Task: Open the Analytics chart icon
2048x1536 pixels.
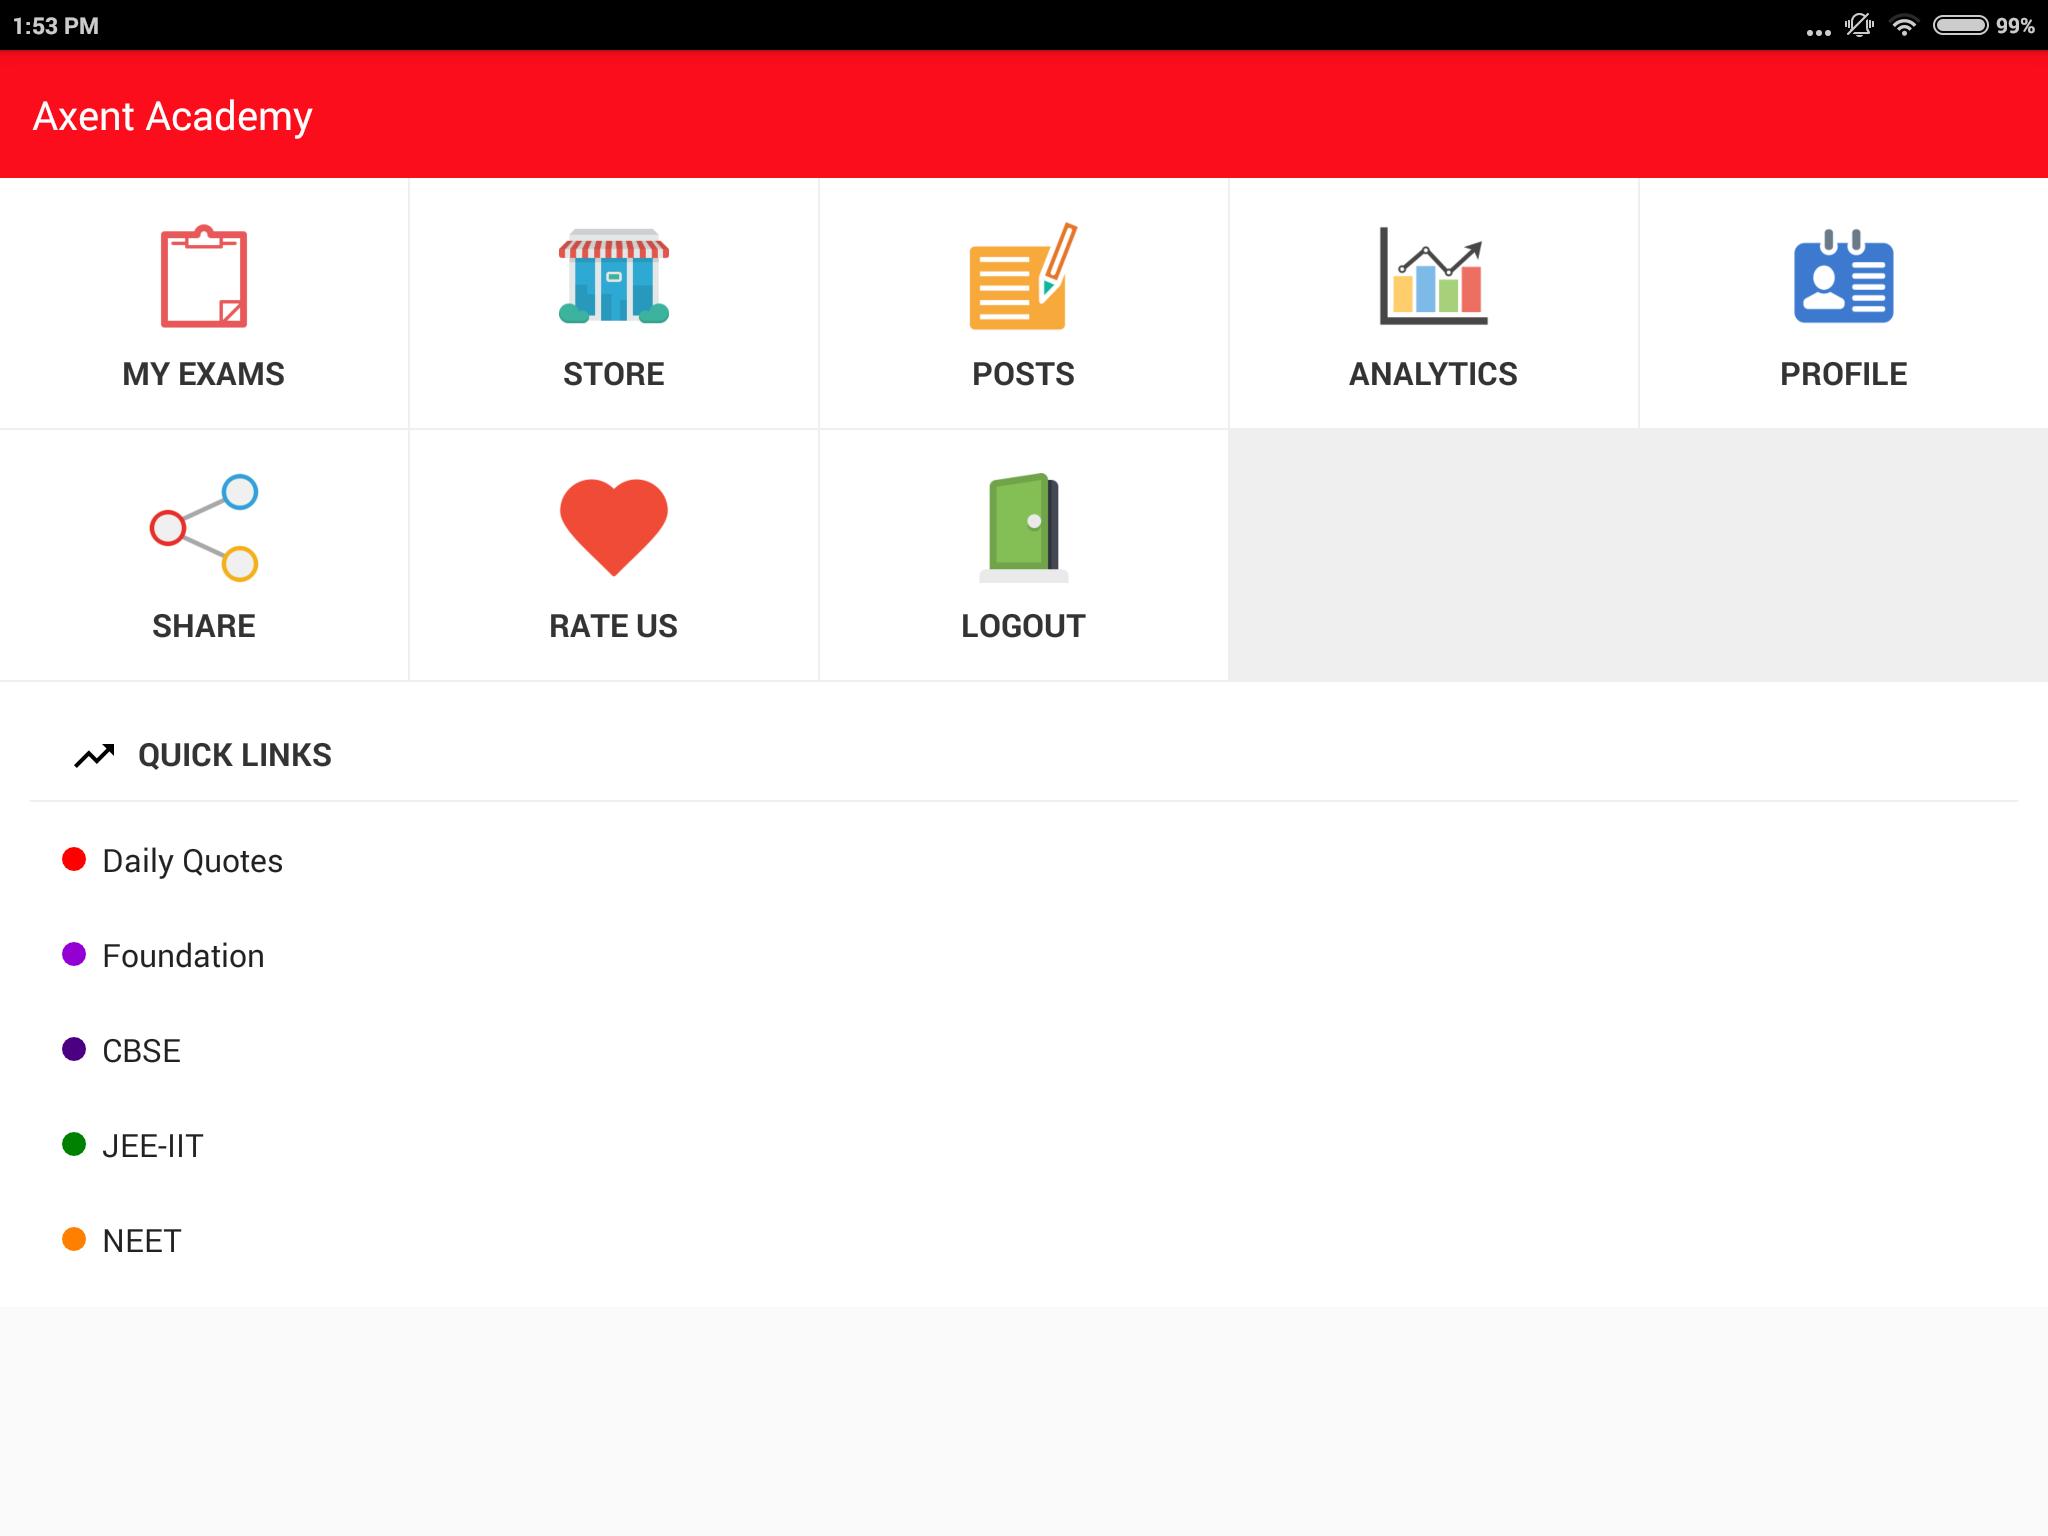Action: point(1433,276)
